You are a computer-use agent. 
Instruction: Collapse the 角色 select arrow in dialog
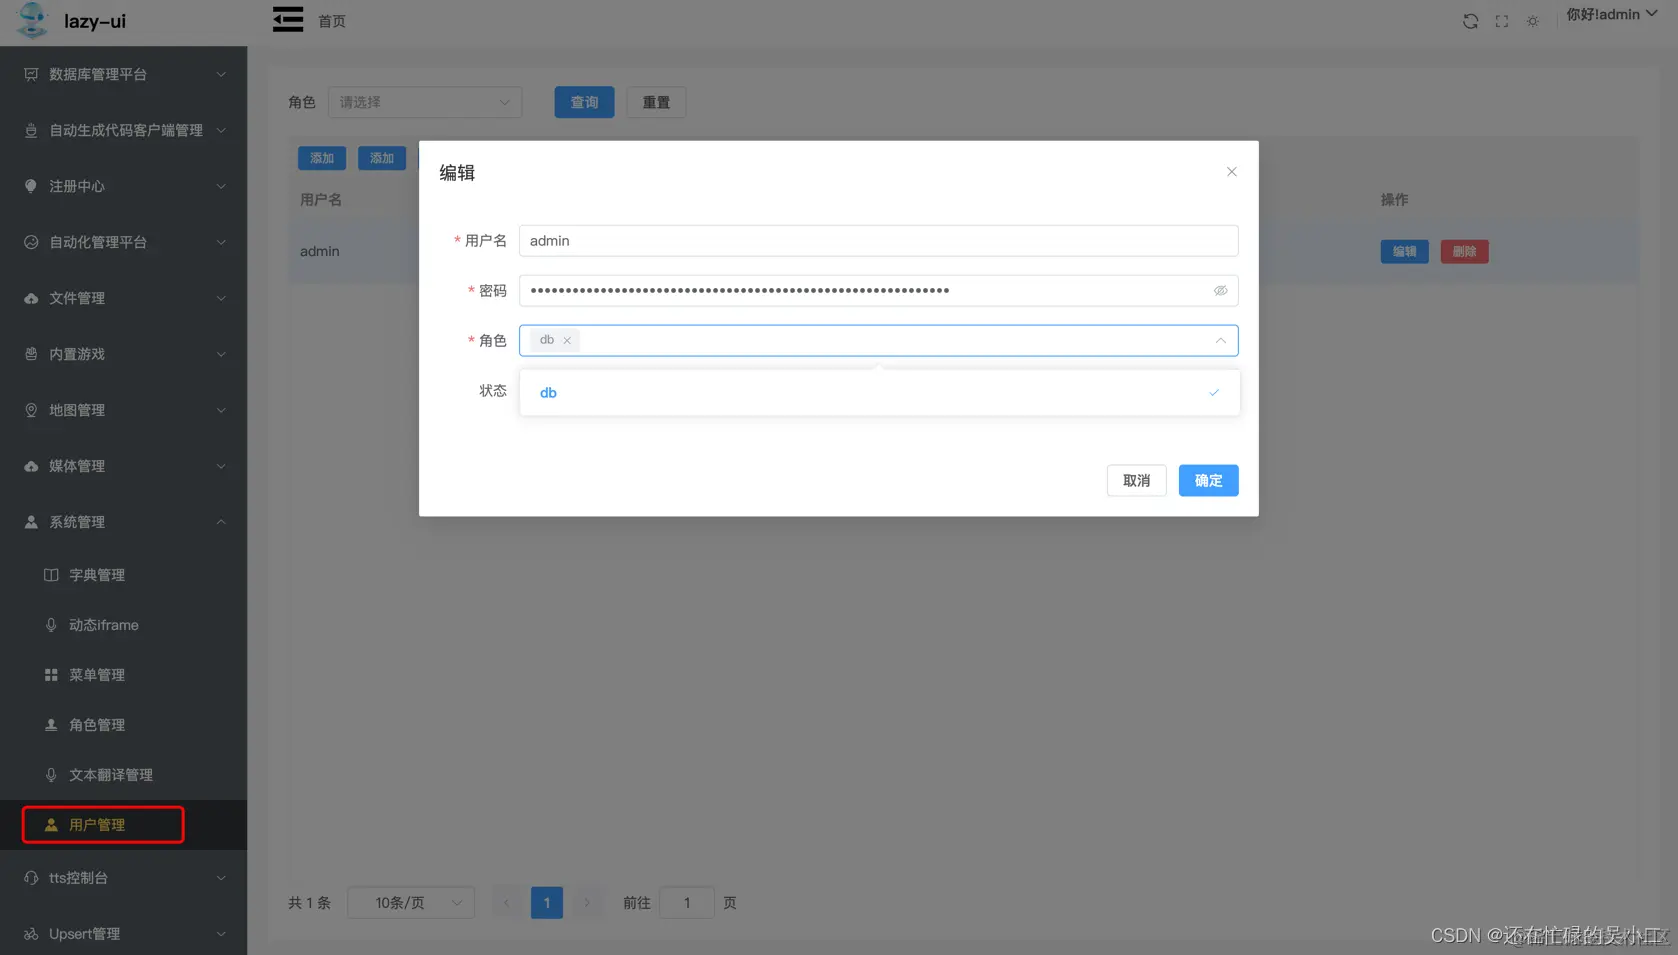(x=1221, y=341)
